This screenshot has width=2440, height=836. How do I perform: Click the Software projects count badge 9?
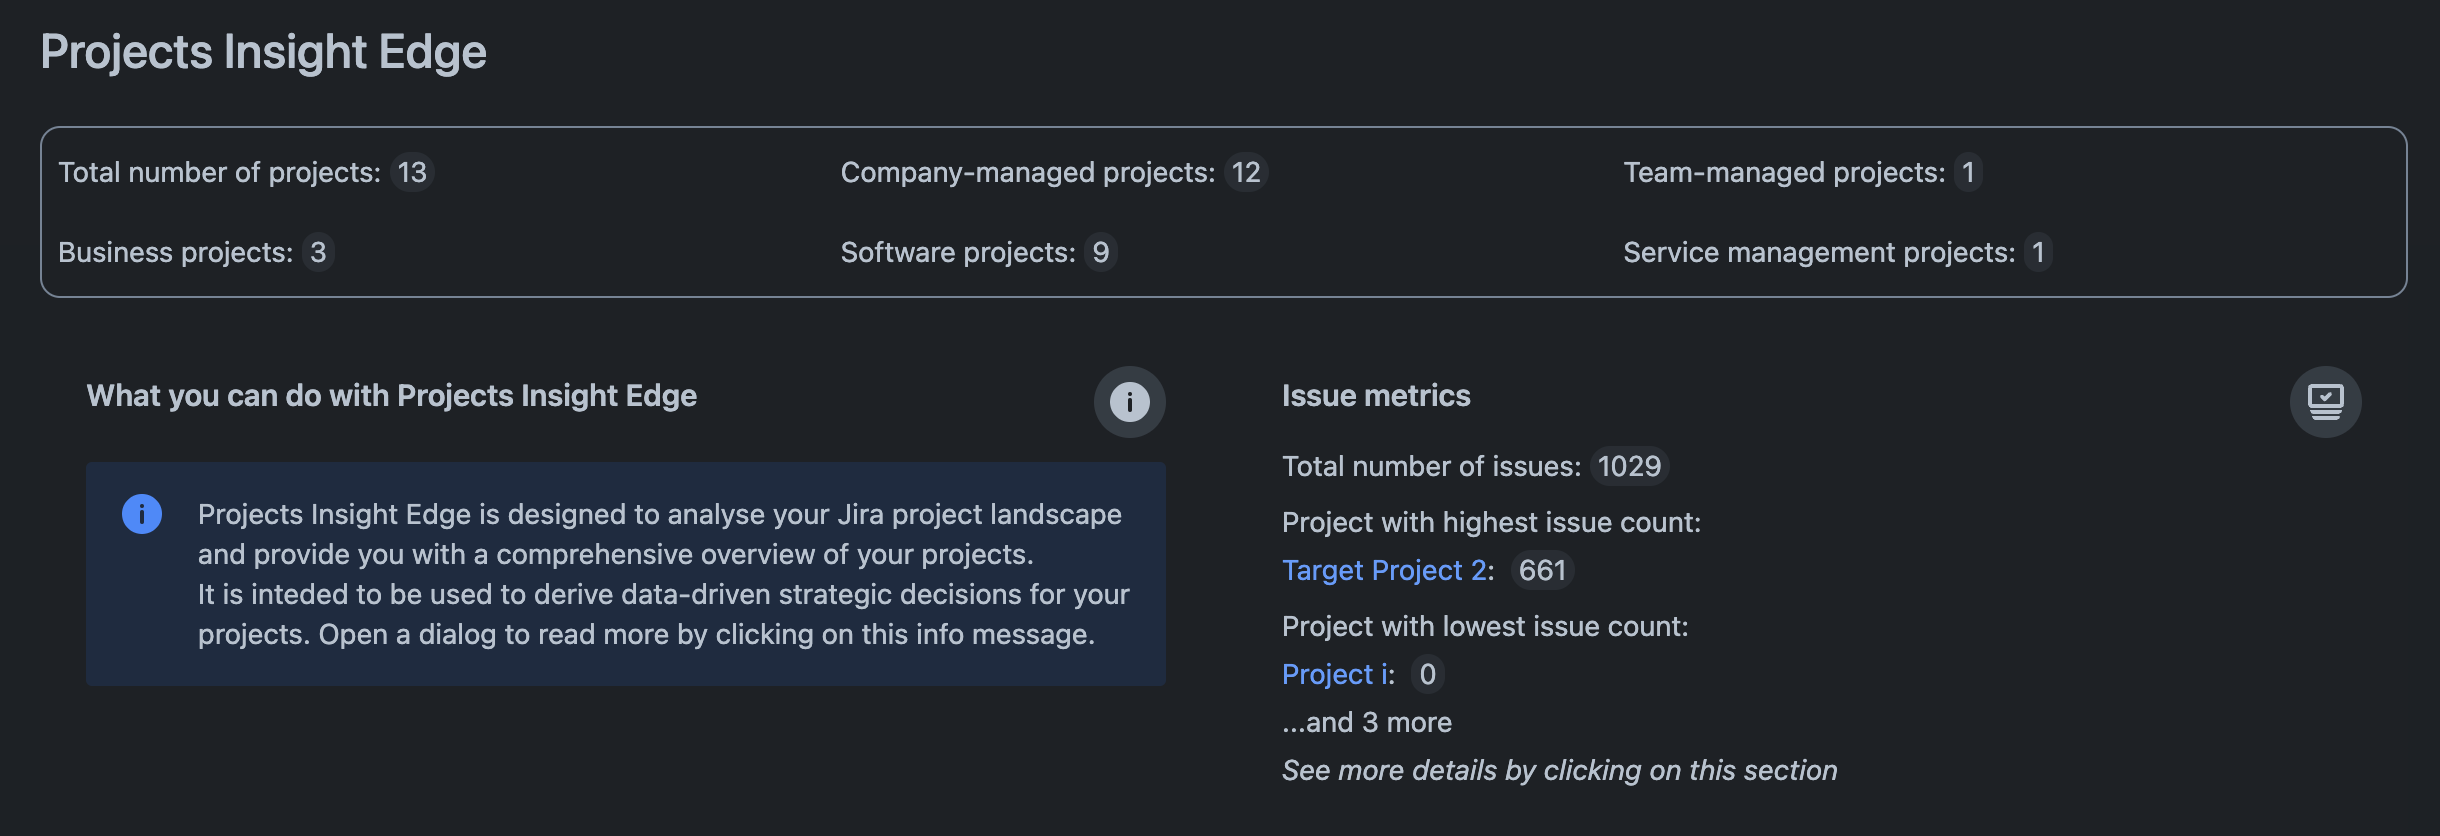(x=1100, y=252)
